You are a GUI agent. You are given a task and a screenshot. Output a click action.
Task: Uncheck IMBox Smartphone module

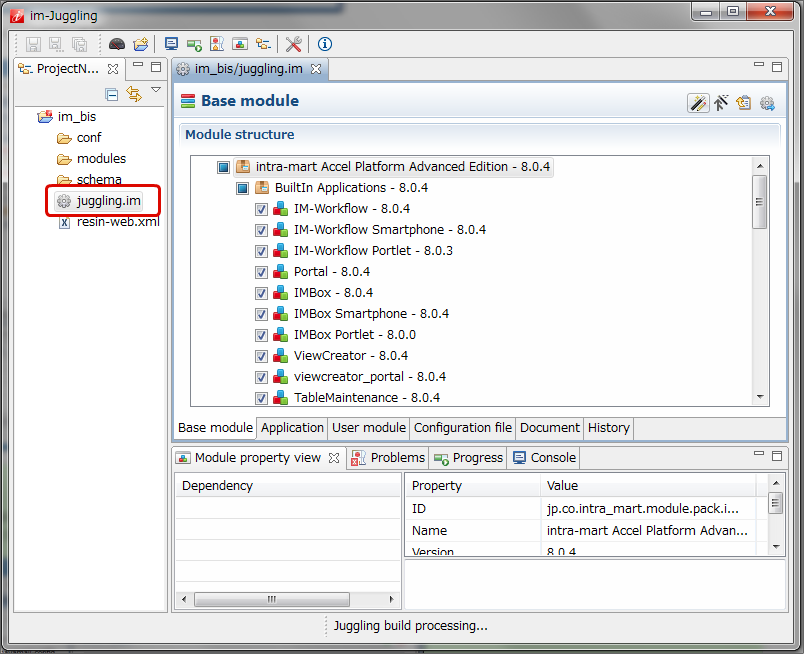(261, 314)
